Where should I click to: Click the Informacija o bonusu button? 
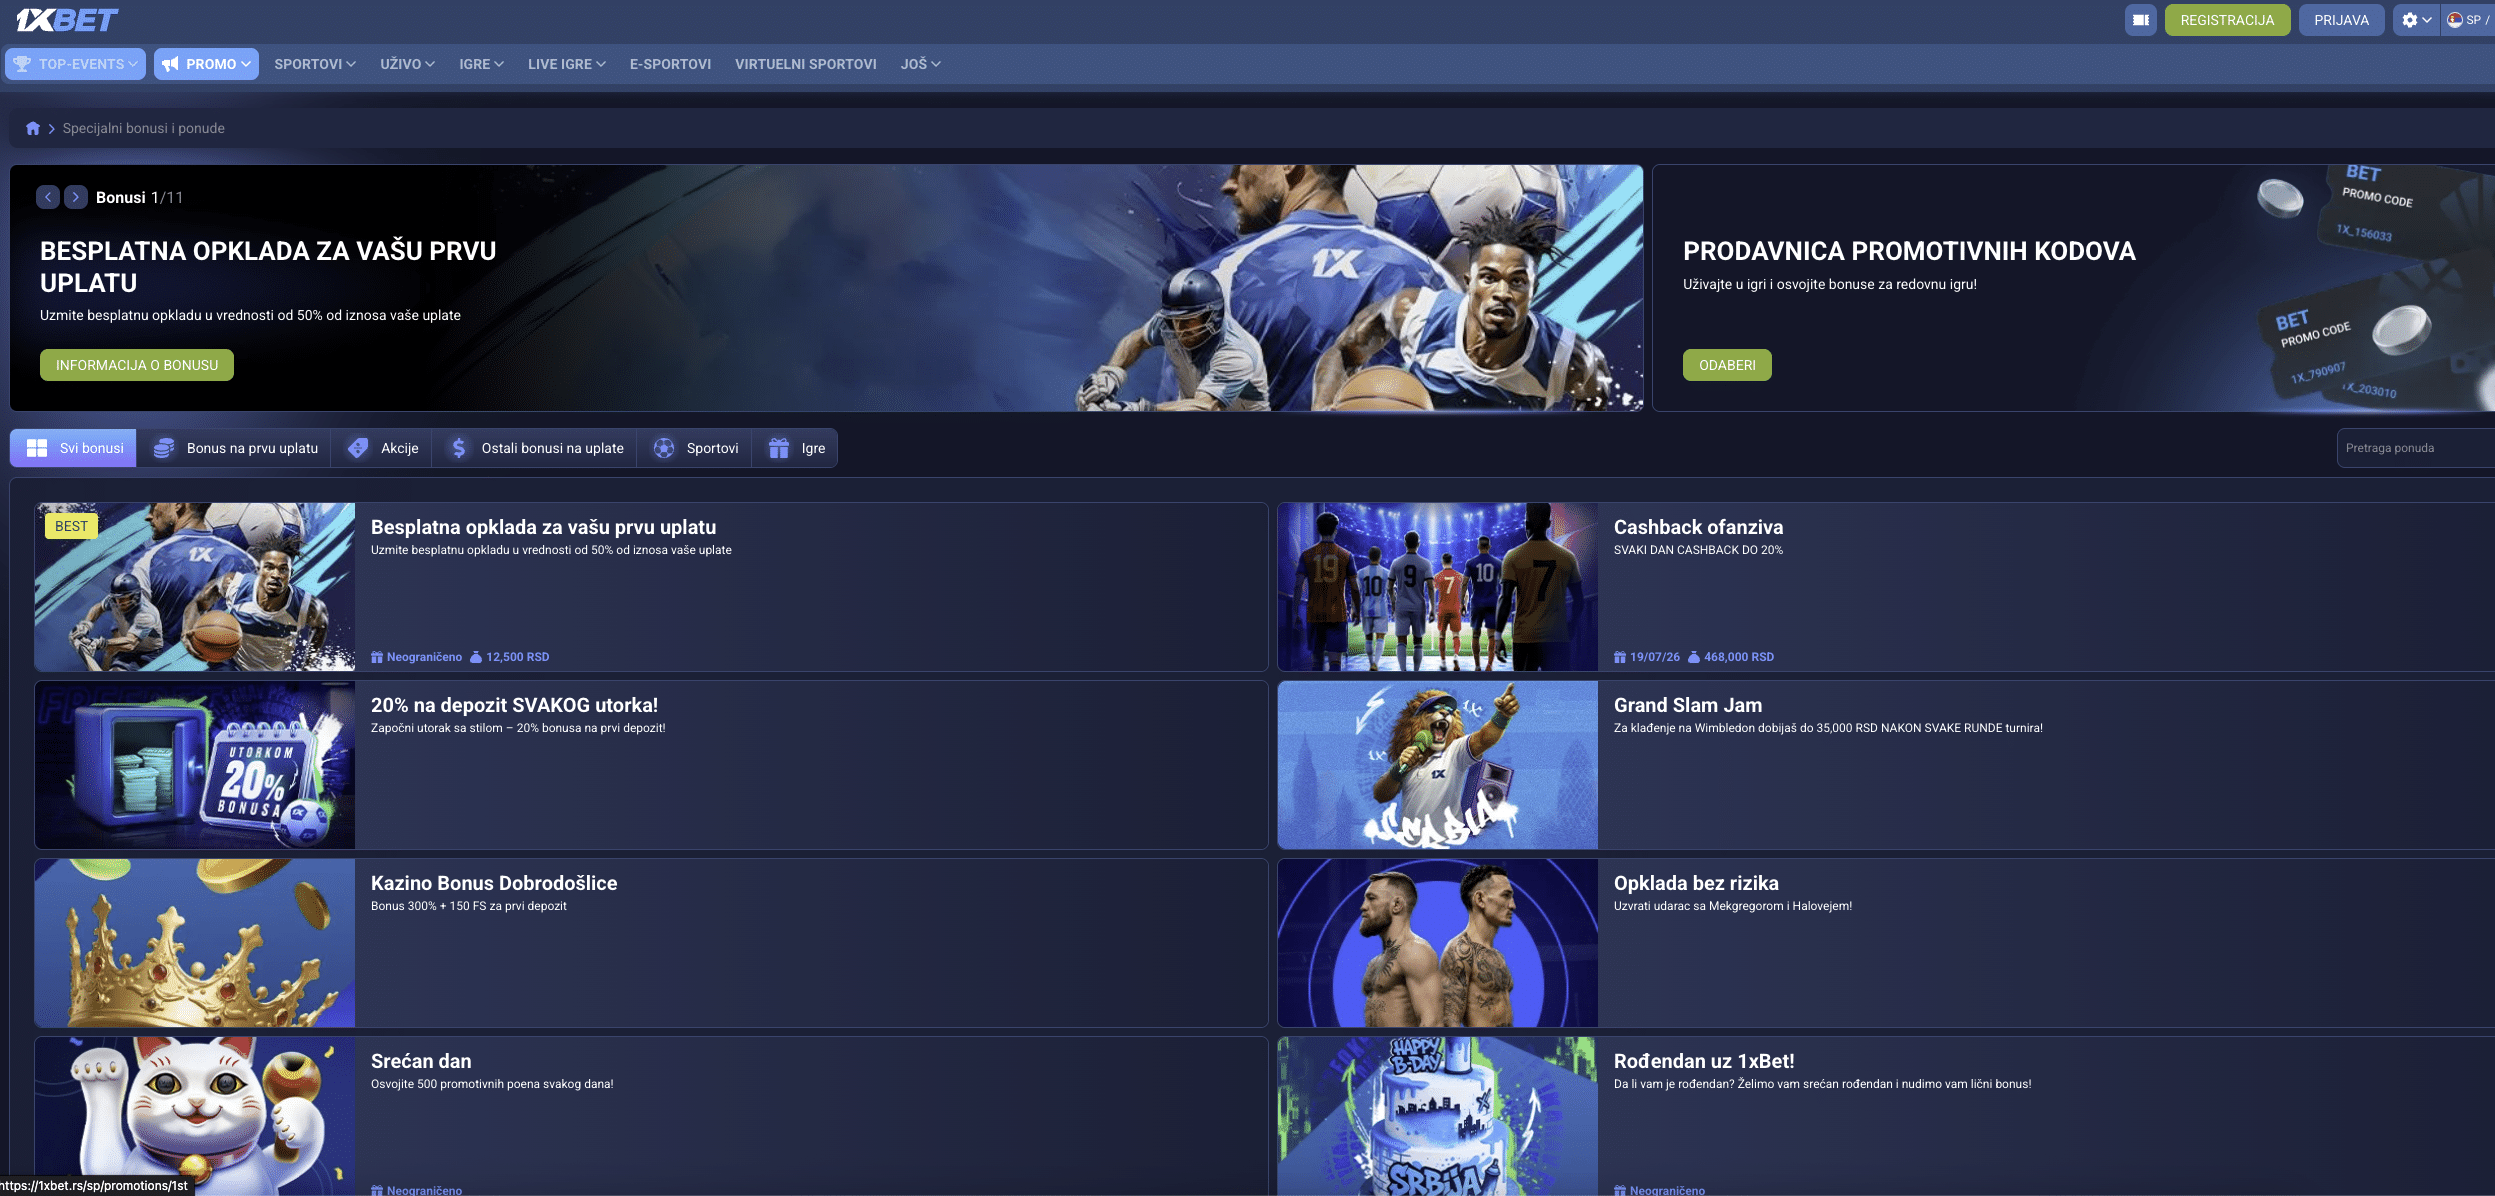coord(137,365)
